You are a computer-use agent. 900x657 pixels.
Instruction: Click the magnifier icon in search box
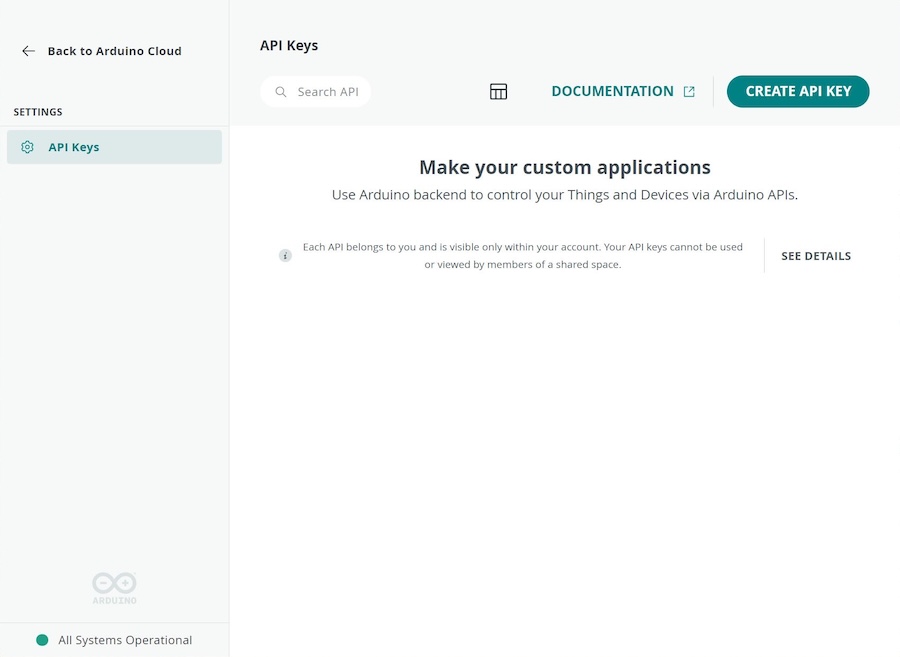click(281, 92)
